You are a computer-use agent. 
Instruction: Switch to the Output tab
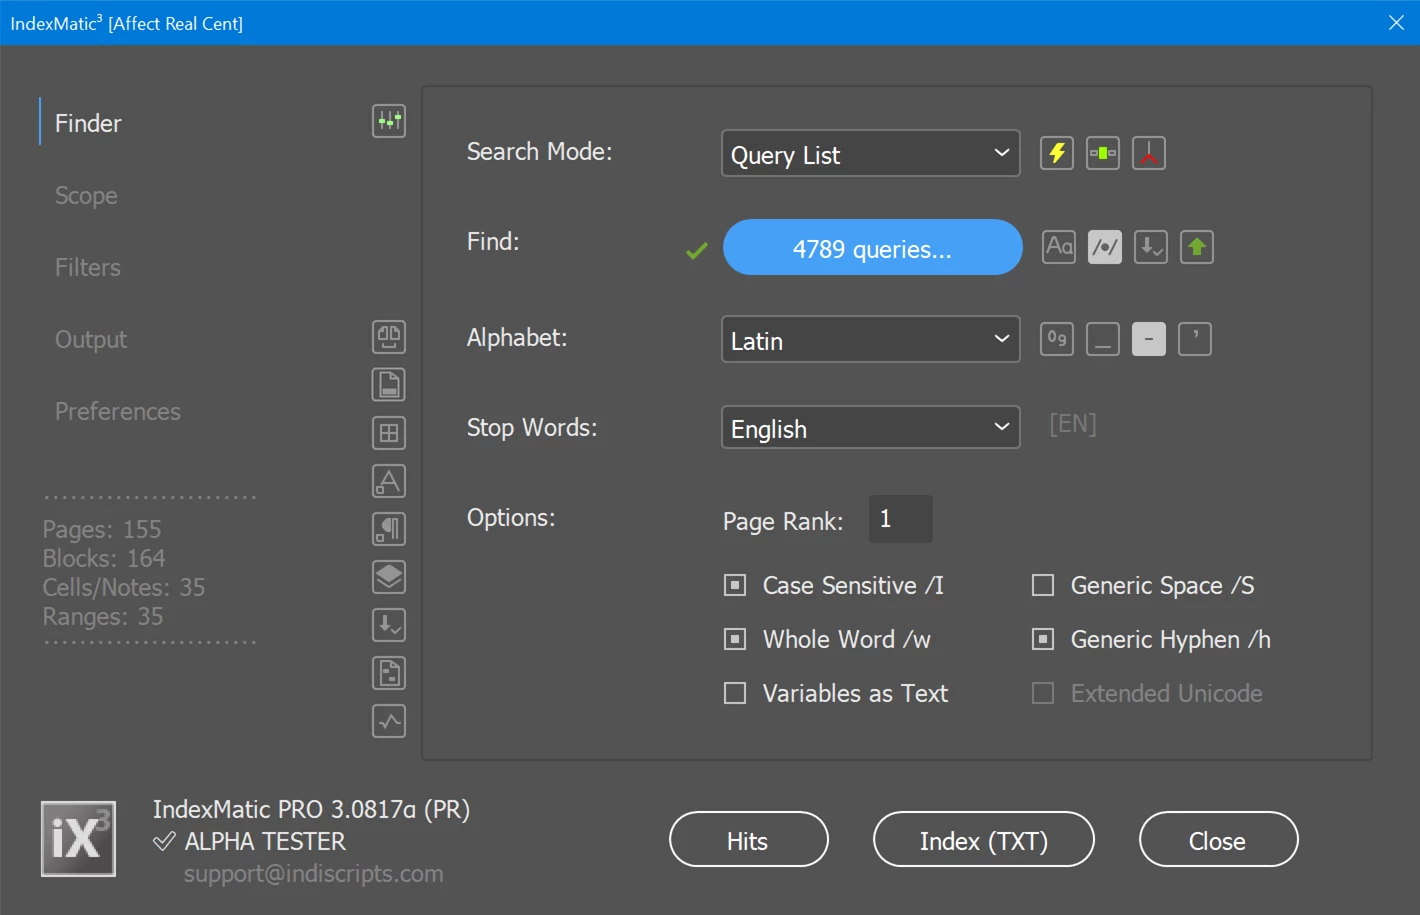coord(91,339)
